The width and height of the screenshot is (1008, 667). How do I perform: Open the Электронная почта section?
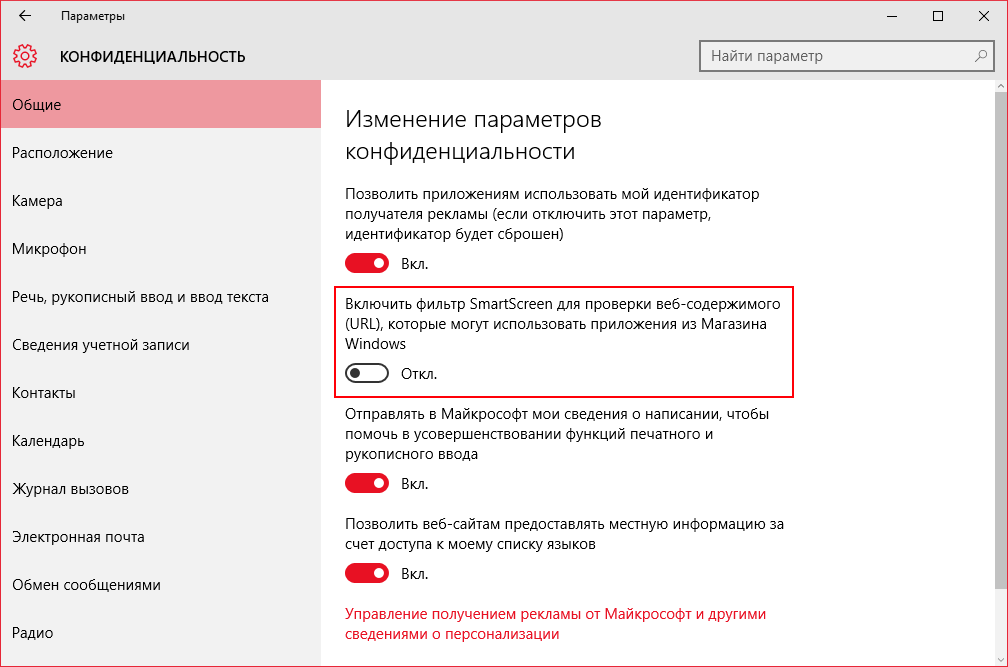[x=78, y=537]
